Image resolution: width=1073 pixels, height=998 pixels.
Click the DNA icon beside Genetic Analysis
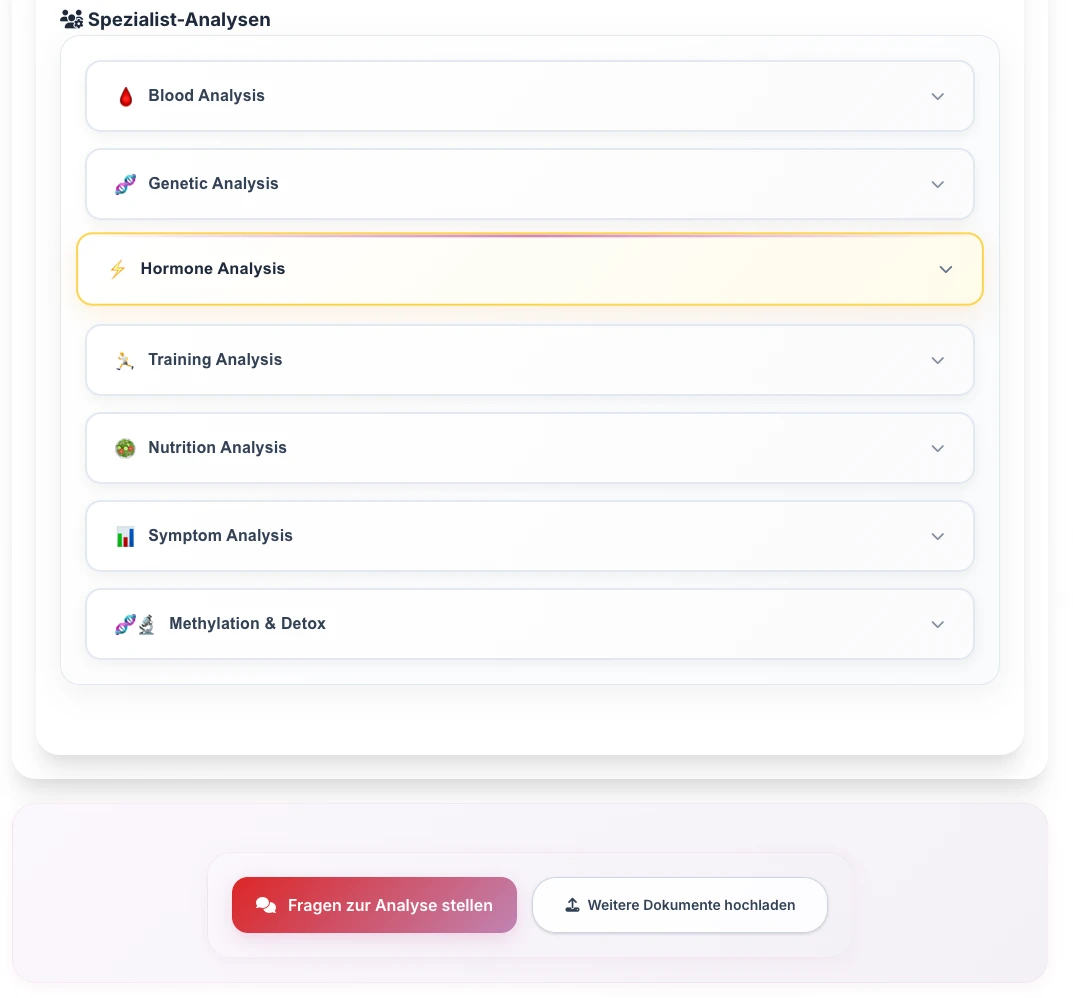[x=125, y=184]
